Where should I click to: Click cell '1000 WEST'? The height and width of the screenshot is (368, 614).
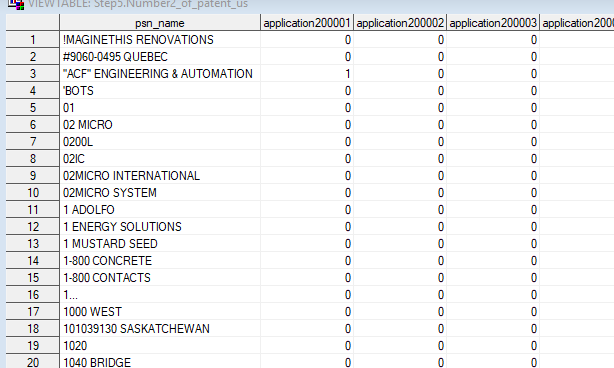point(160,312)
